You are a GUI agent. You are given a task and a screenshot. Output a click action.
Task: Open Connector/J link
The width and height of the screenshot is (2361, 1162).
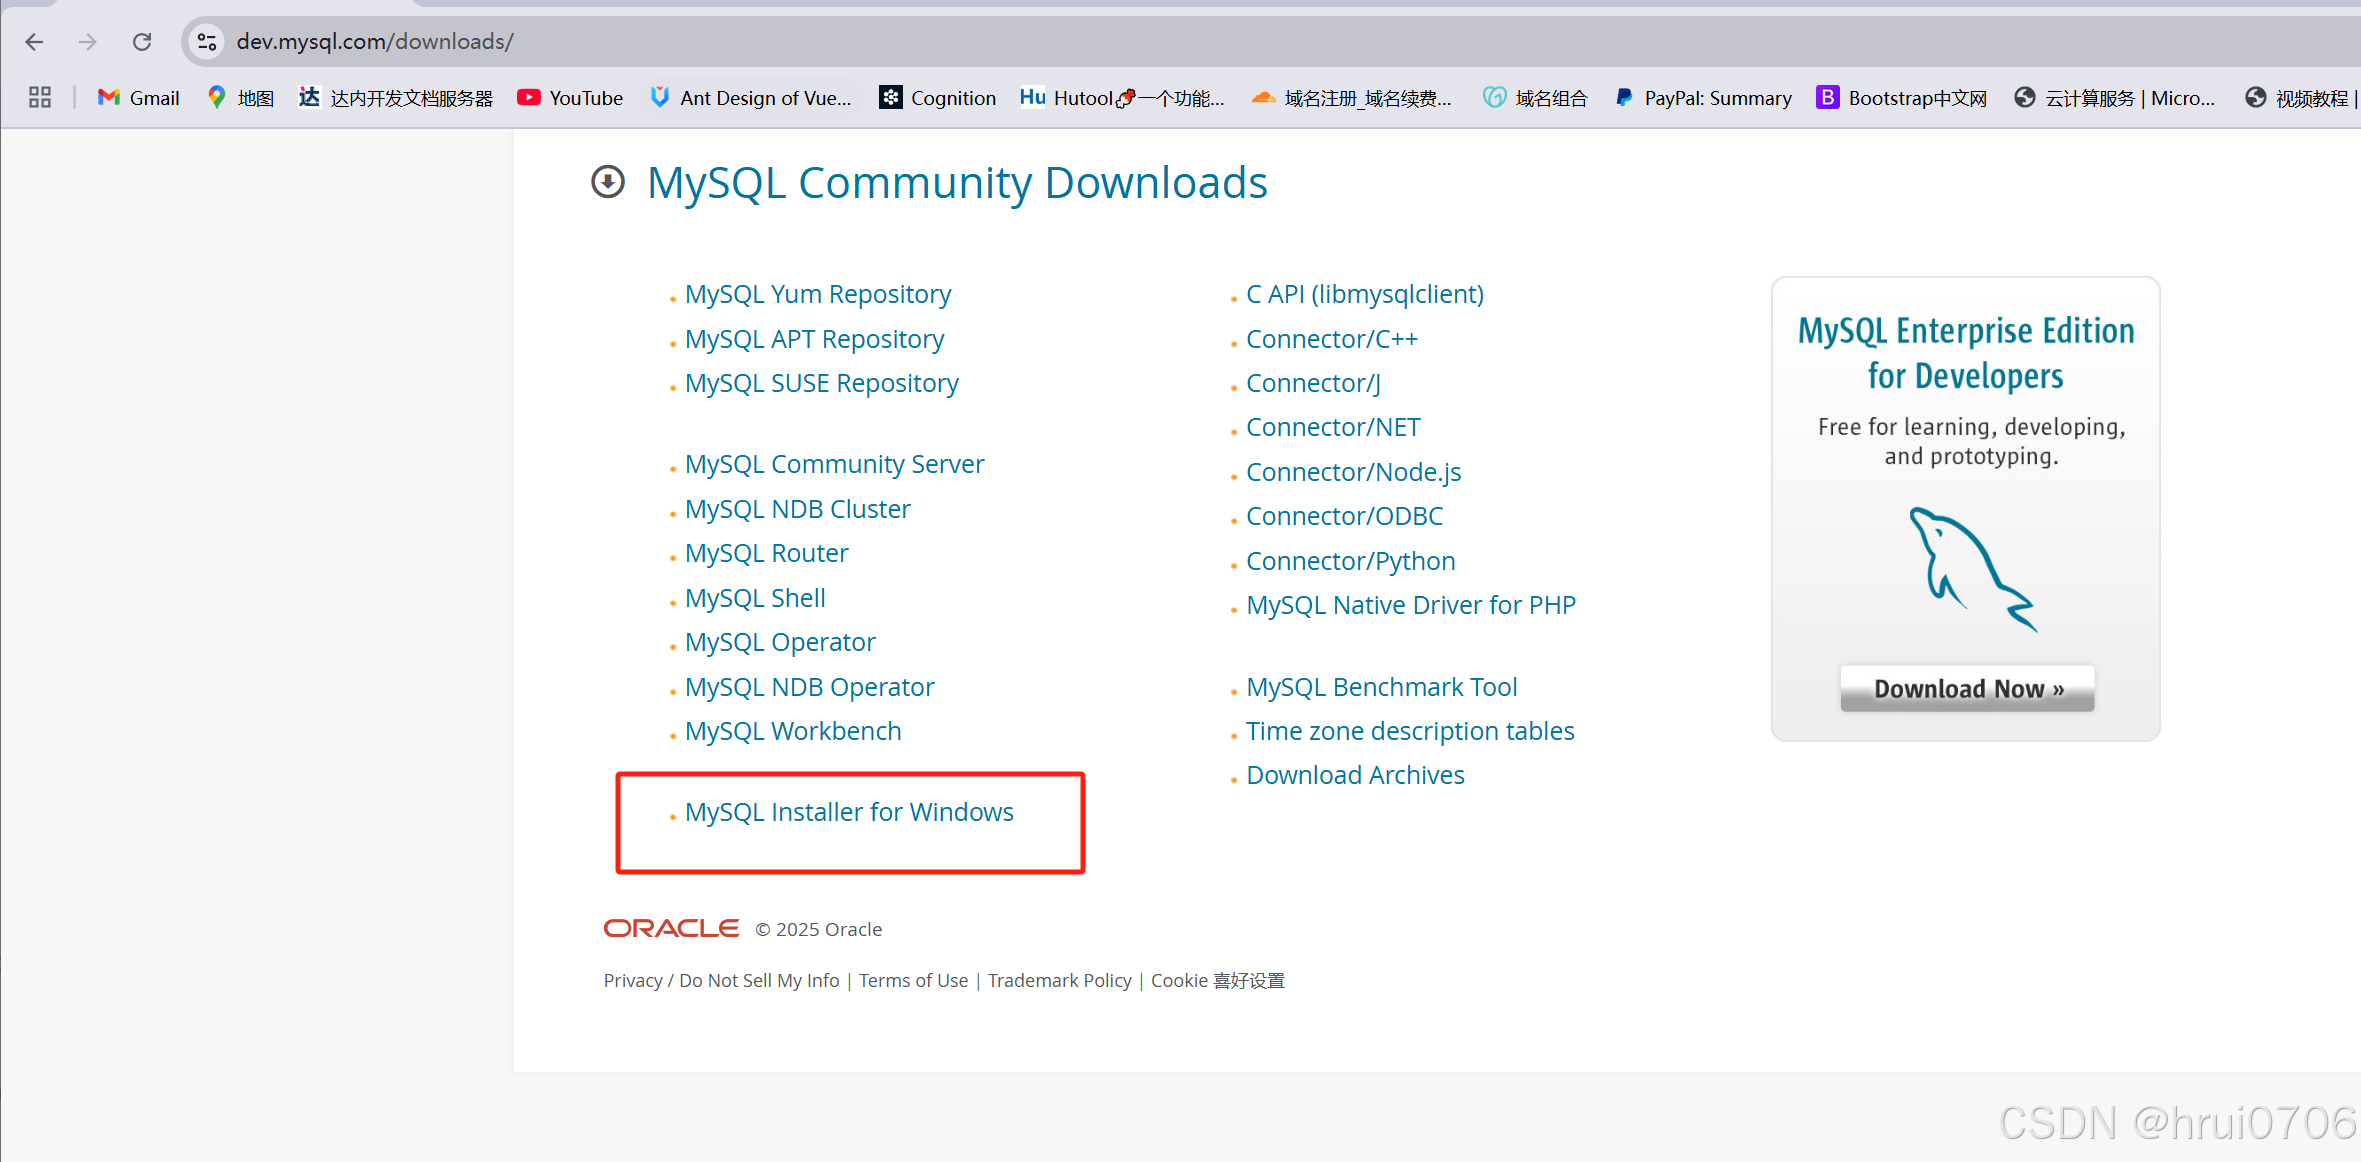pyautogui.click(x=1314, y=383)
